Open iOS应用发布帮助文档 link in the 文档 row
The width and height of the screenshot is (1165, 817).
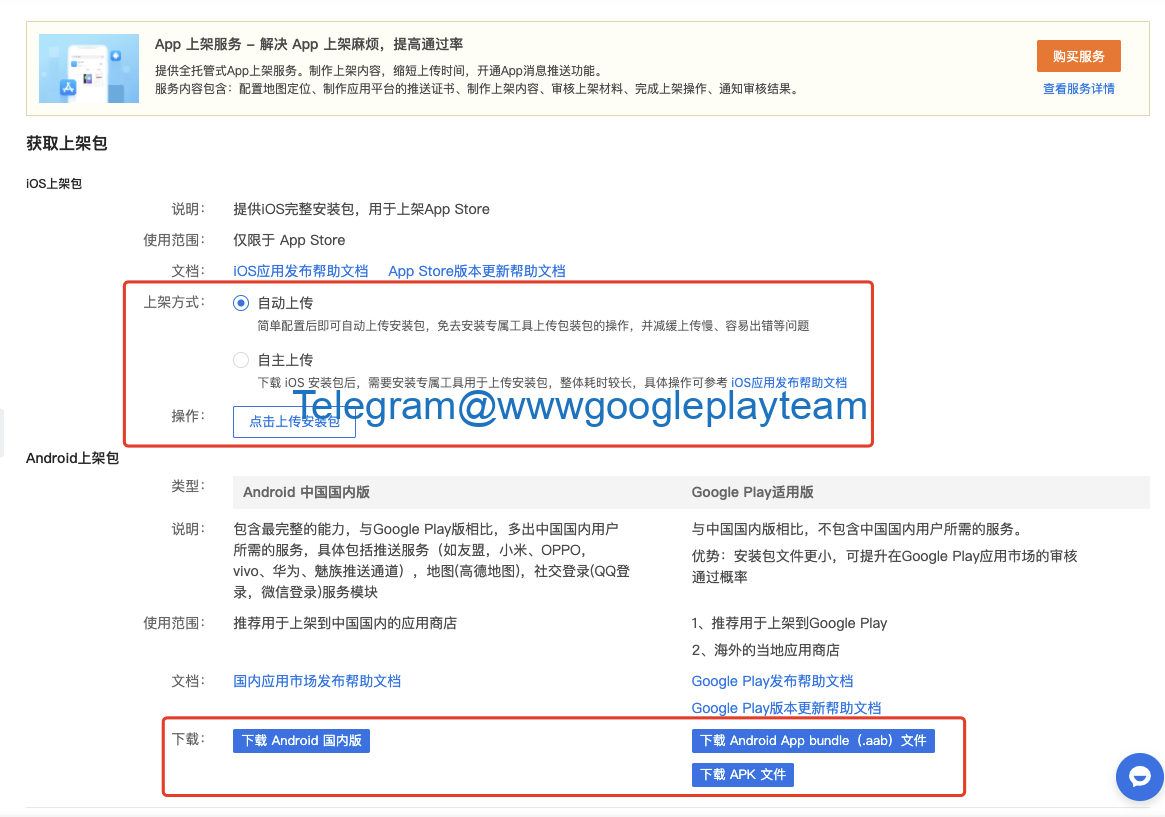tap(301, 271)
